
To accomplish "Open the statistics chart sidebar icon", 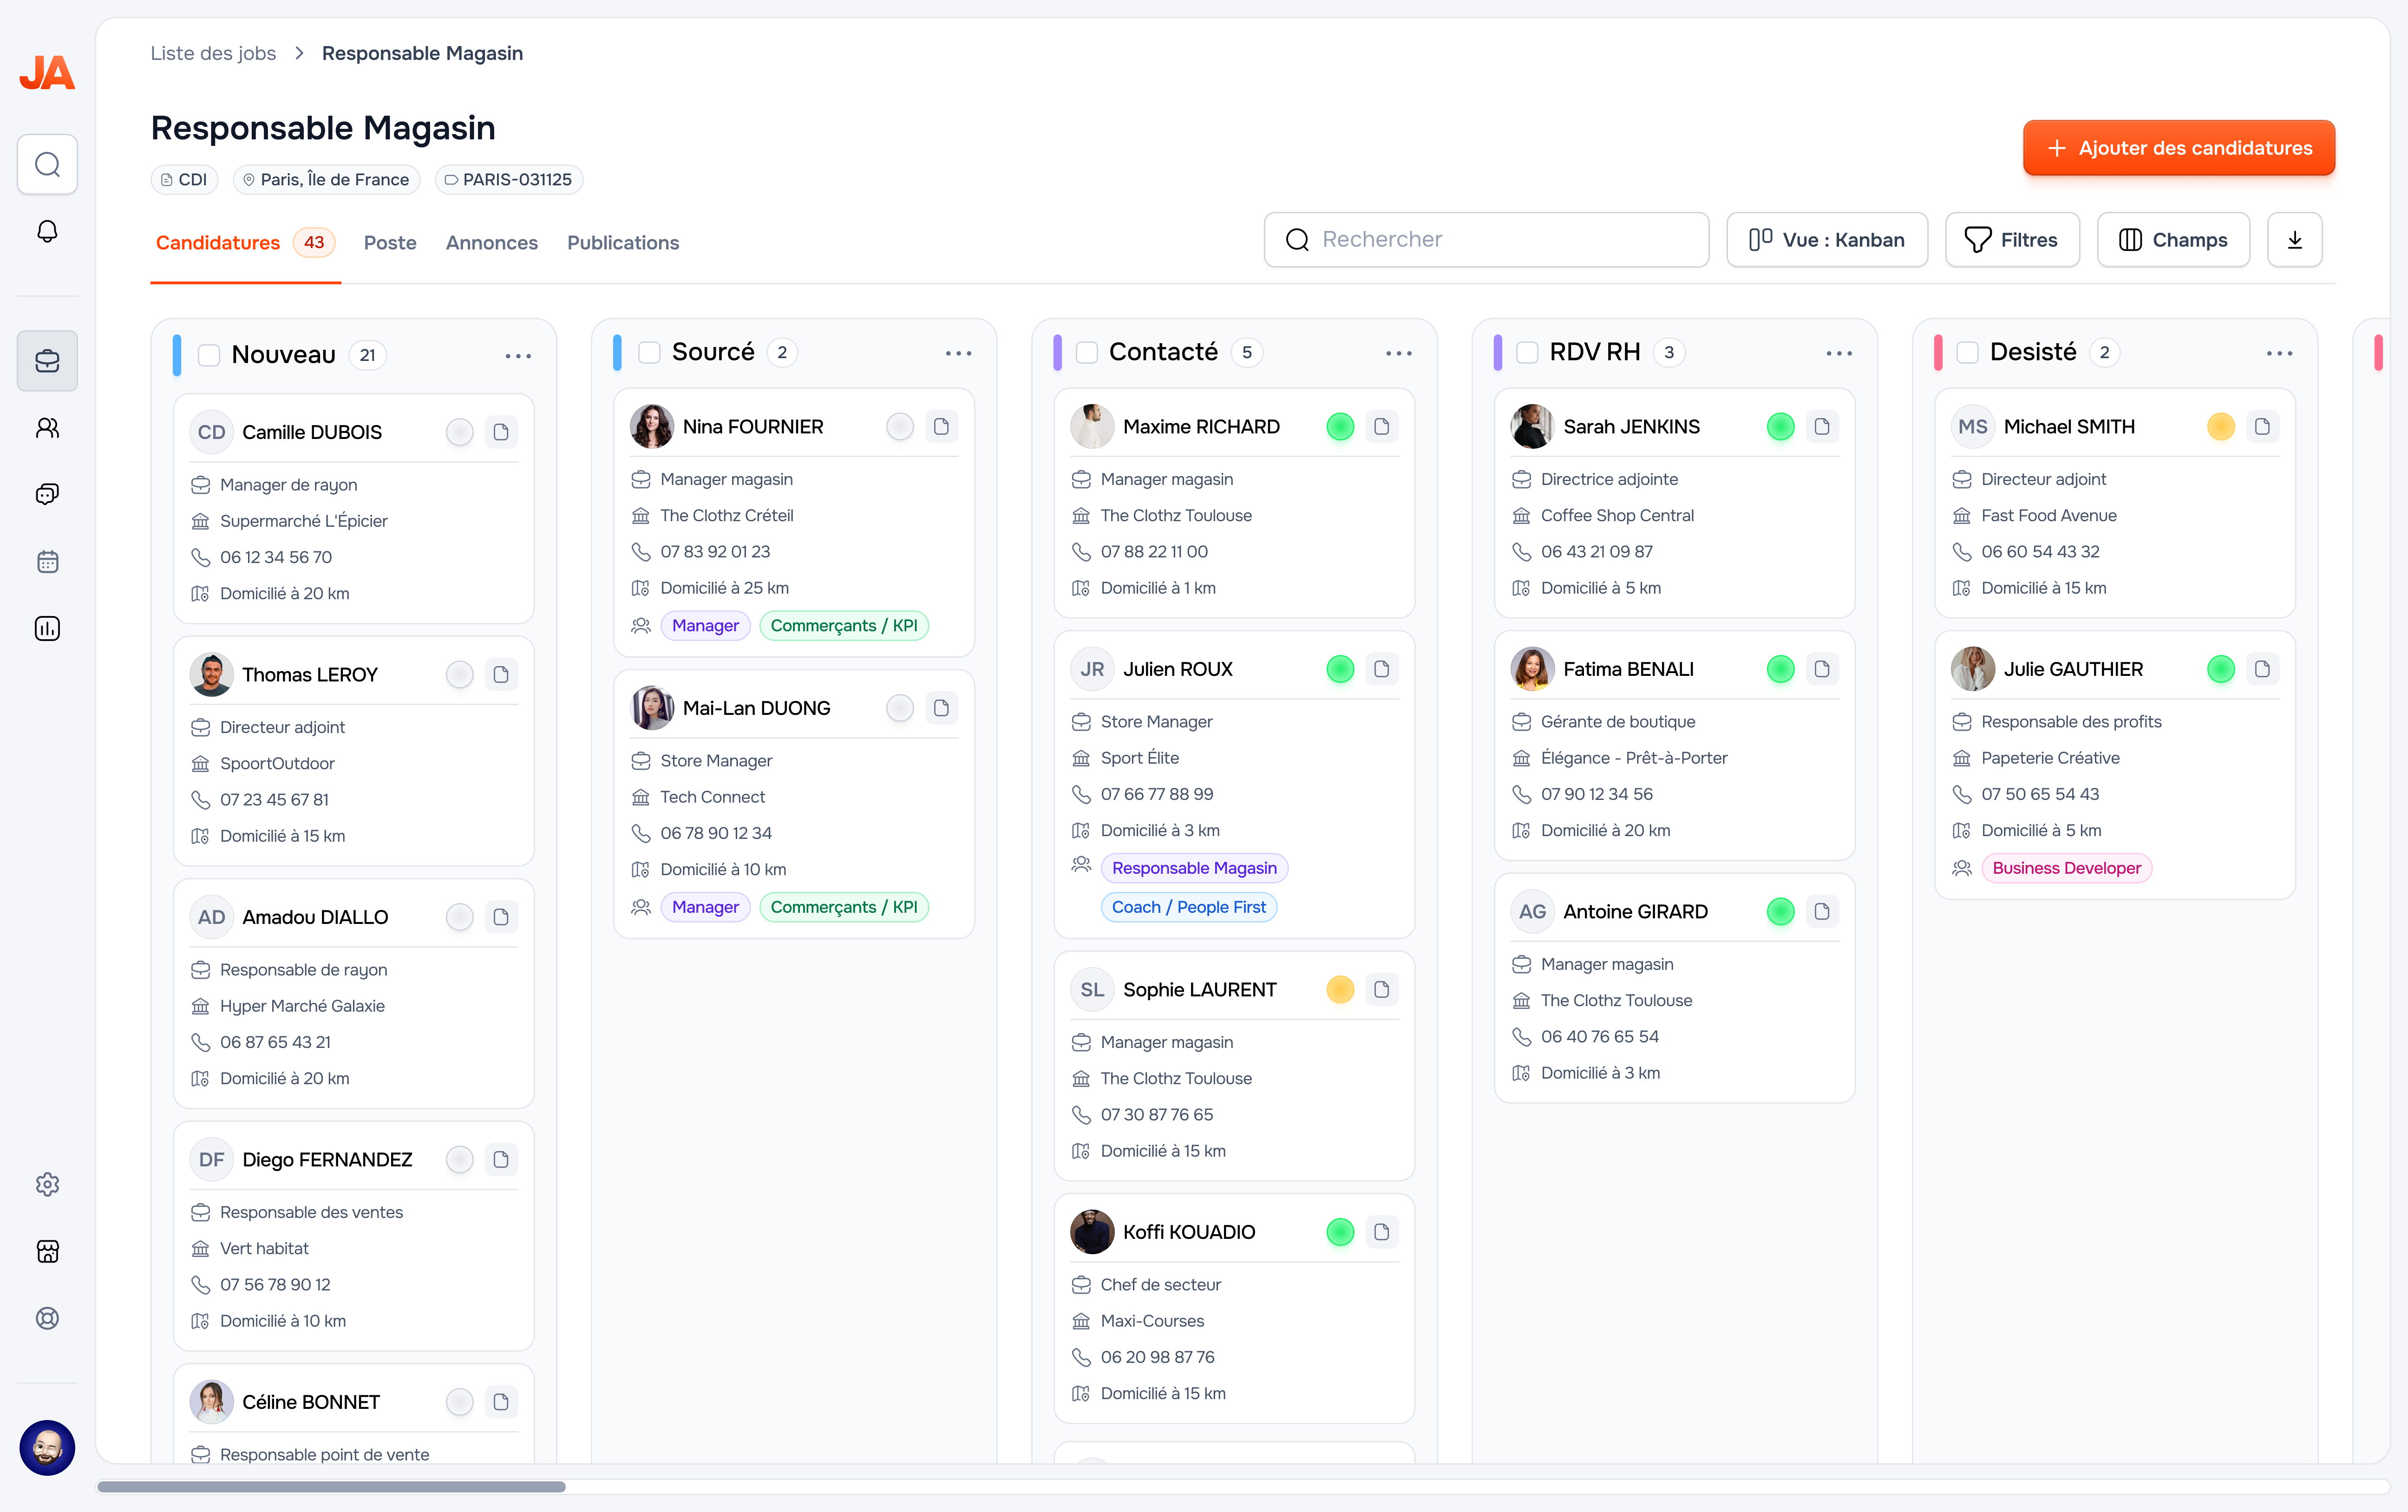I will [47, 628].
